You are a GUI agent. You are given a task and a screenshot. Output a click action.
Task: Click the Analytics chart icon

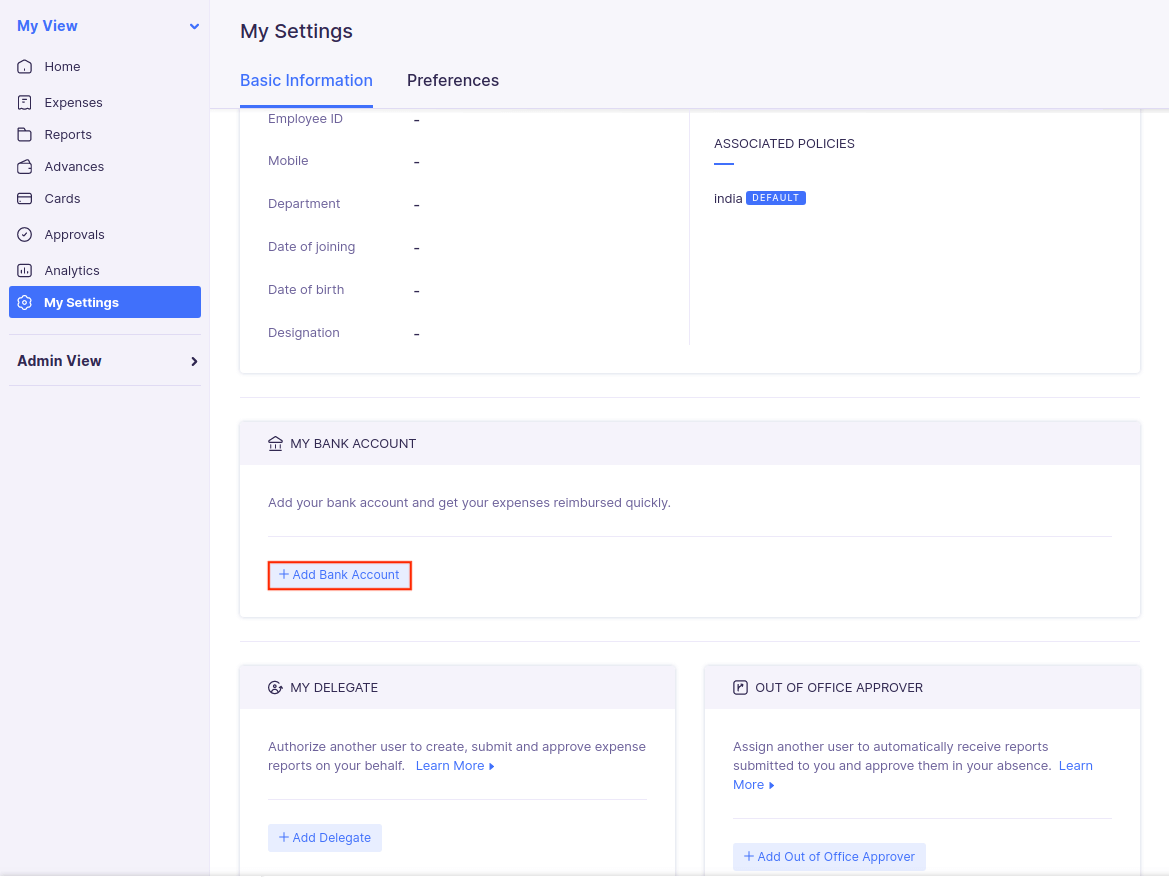25,271
